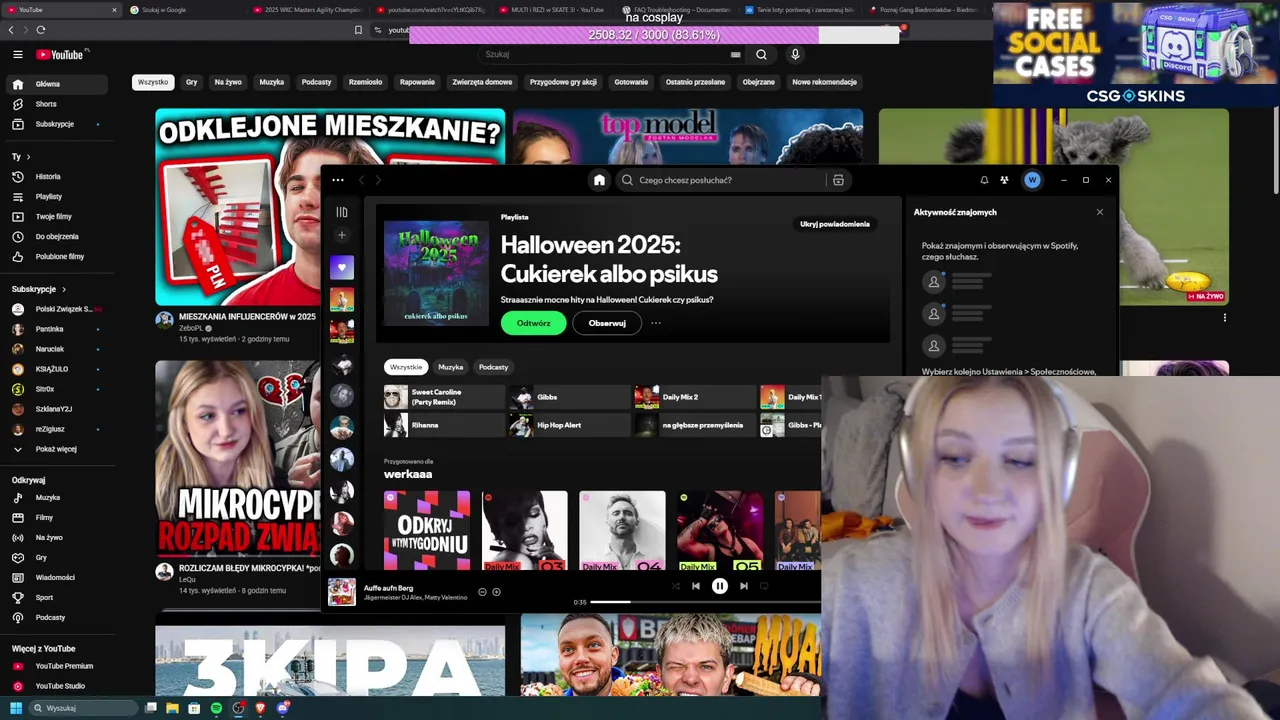Open Playlisty in YouTube sidebar
The image size is (1280, 720).
click(x=56, y=196)
